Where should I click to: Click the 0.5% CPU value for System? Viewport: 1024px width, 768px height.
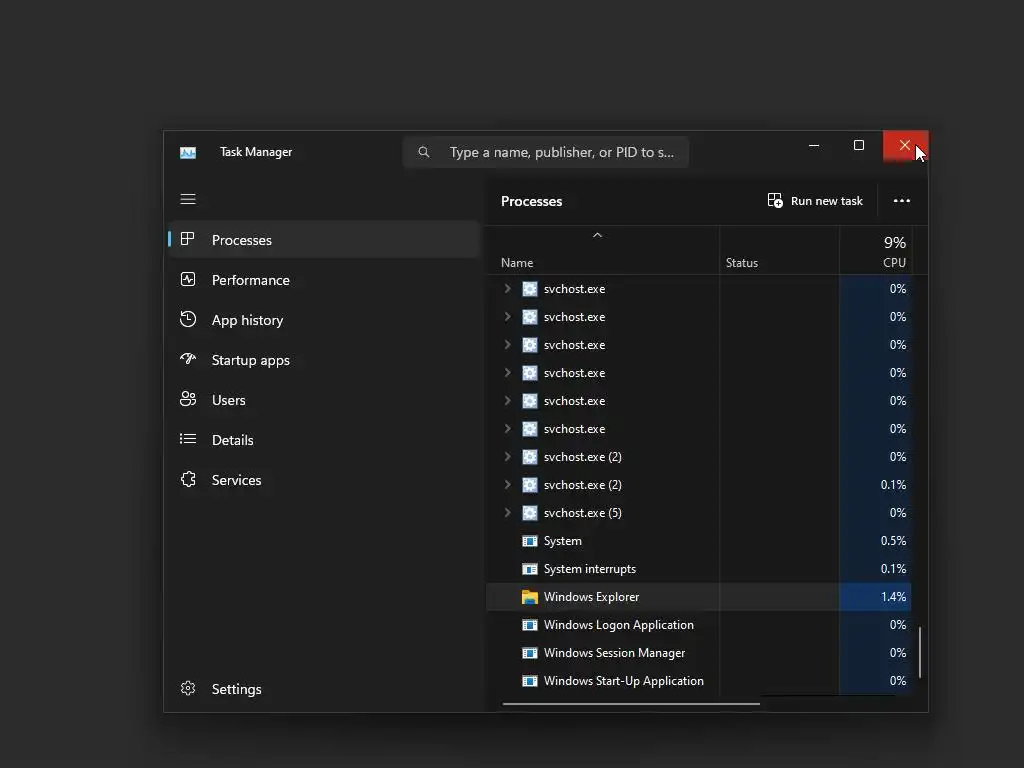tap(893, 541)
